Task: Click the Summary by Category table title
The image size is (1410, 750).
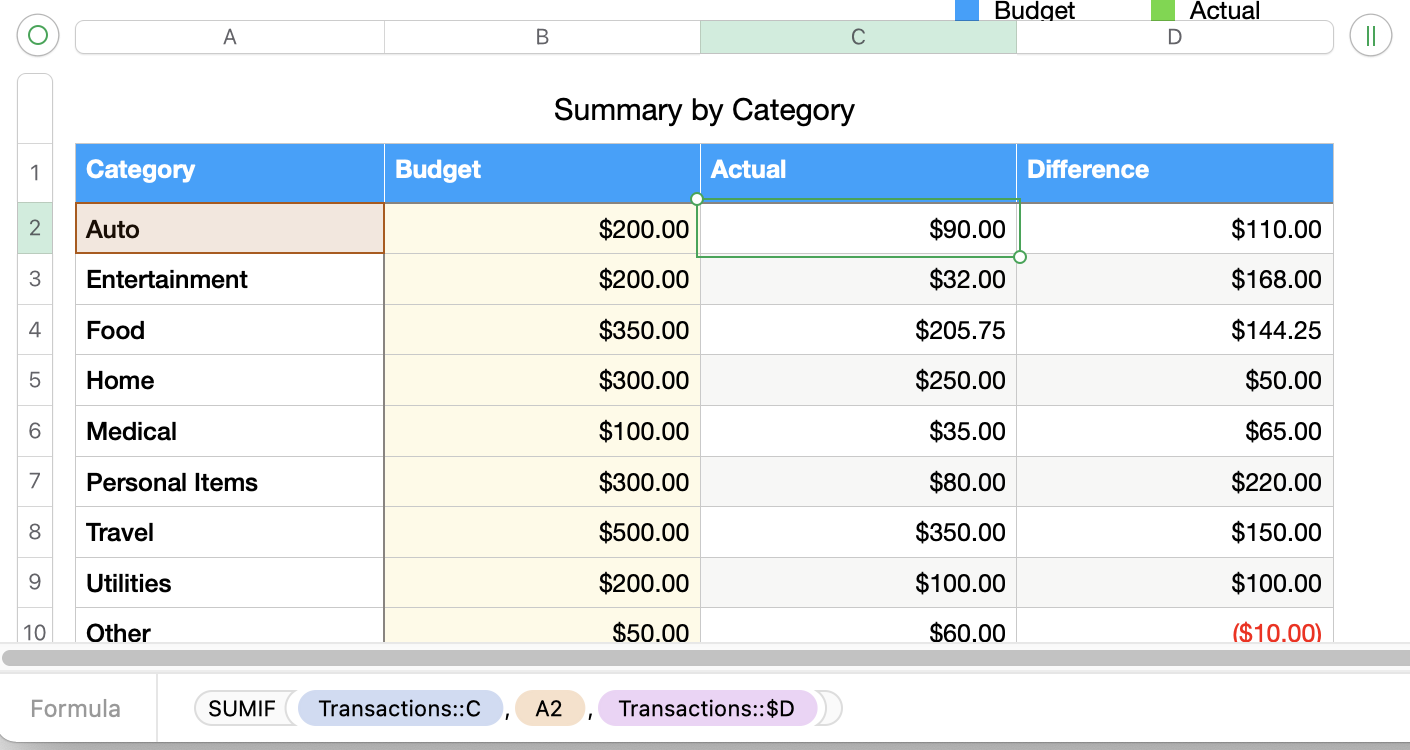Action: point(704,109)
